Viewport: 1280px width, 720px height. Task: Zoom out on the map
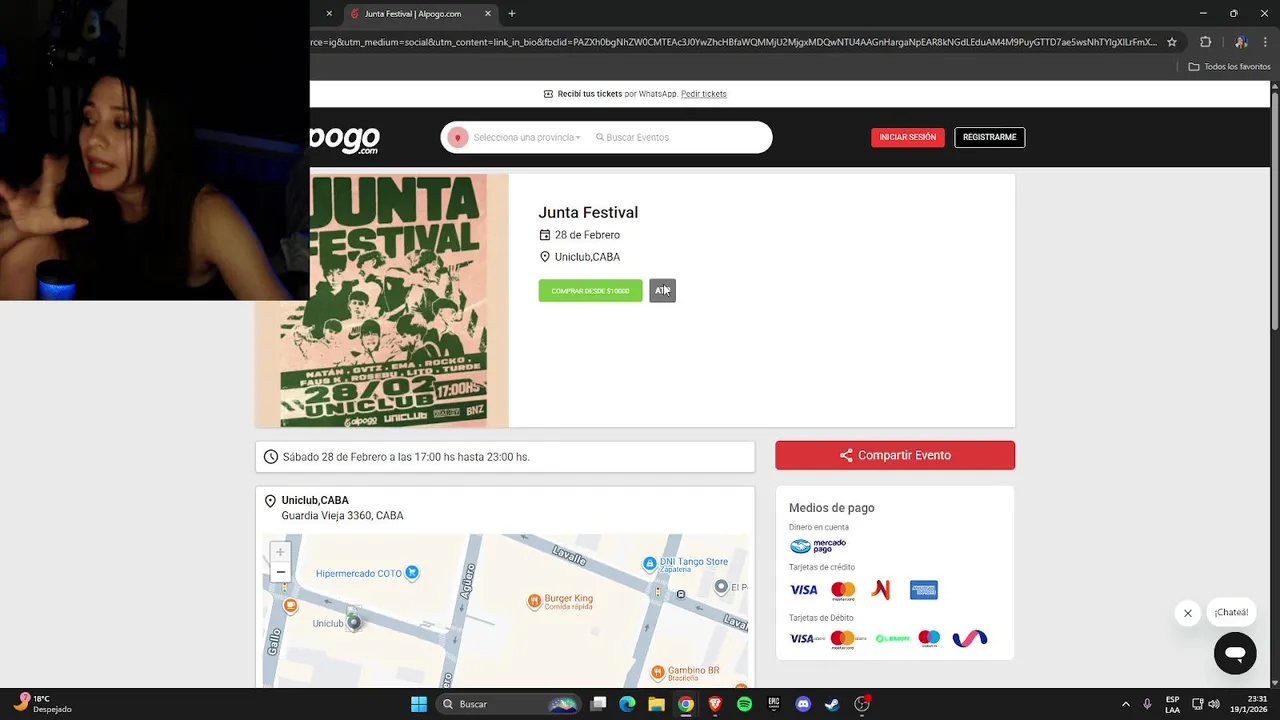280,572
